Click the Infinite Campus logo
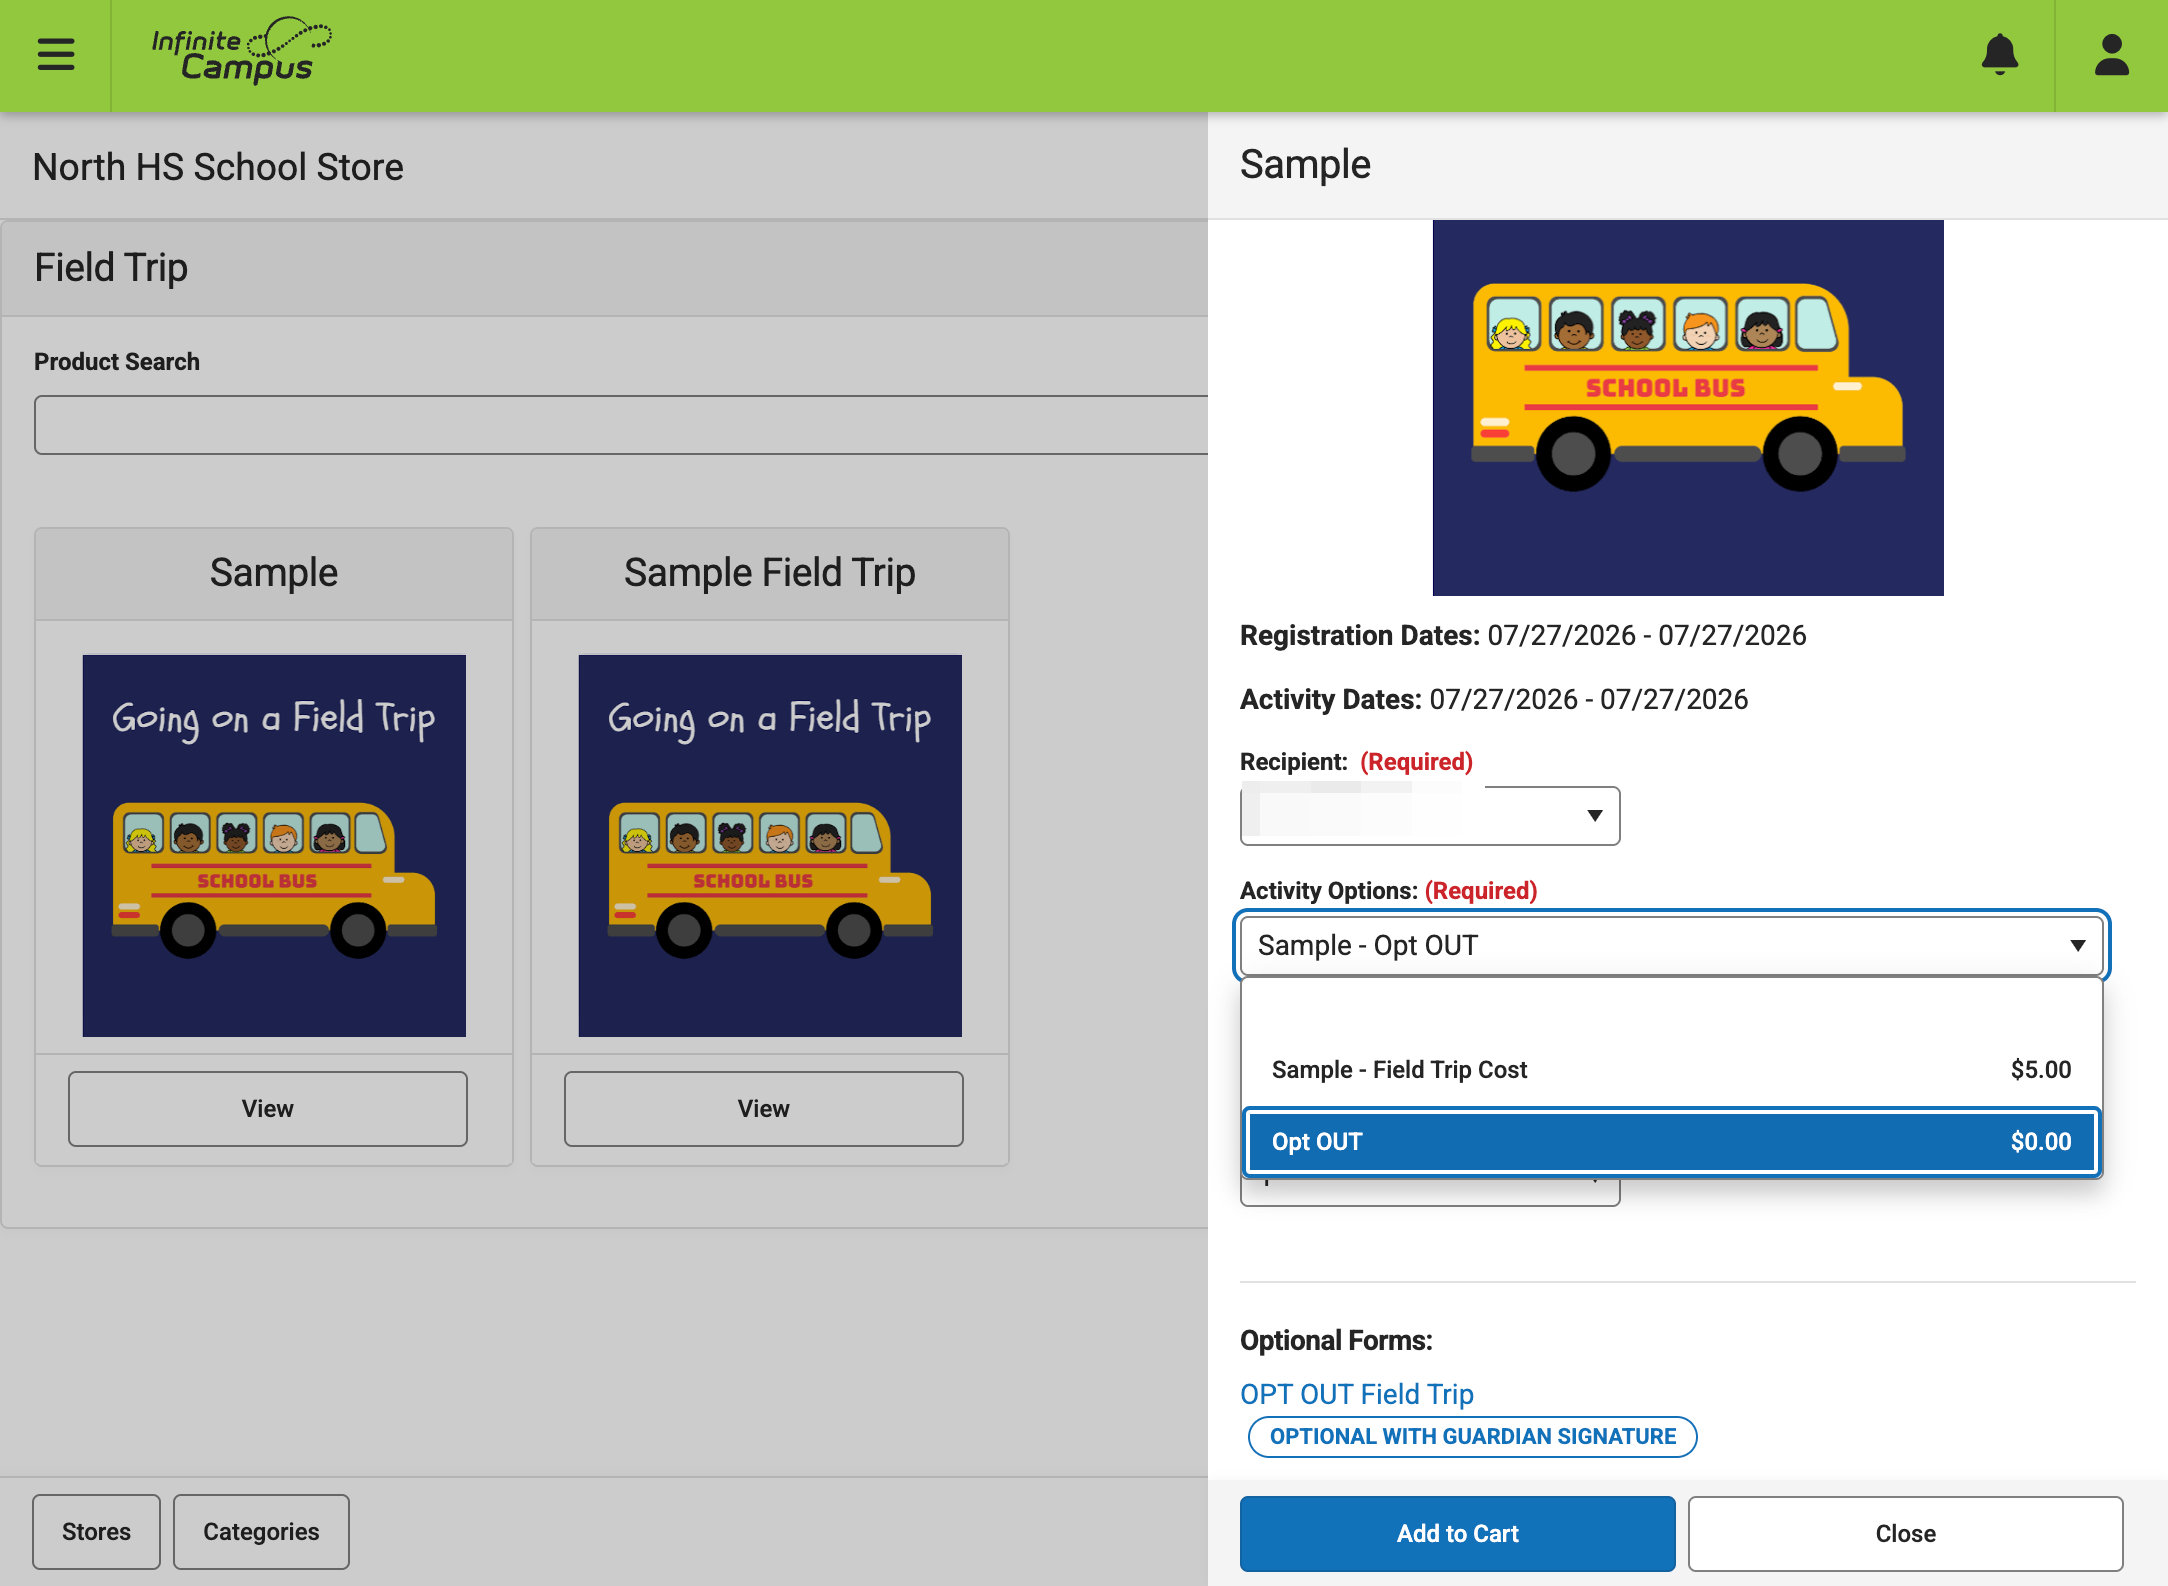 (x=242, y=51)
